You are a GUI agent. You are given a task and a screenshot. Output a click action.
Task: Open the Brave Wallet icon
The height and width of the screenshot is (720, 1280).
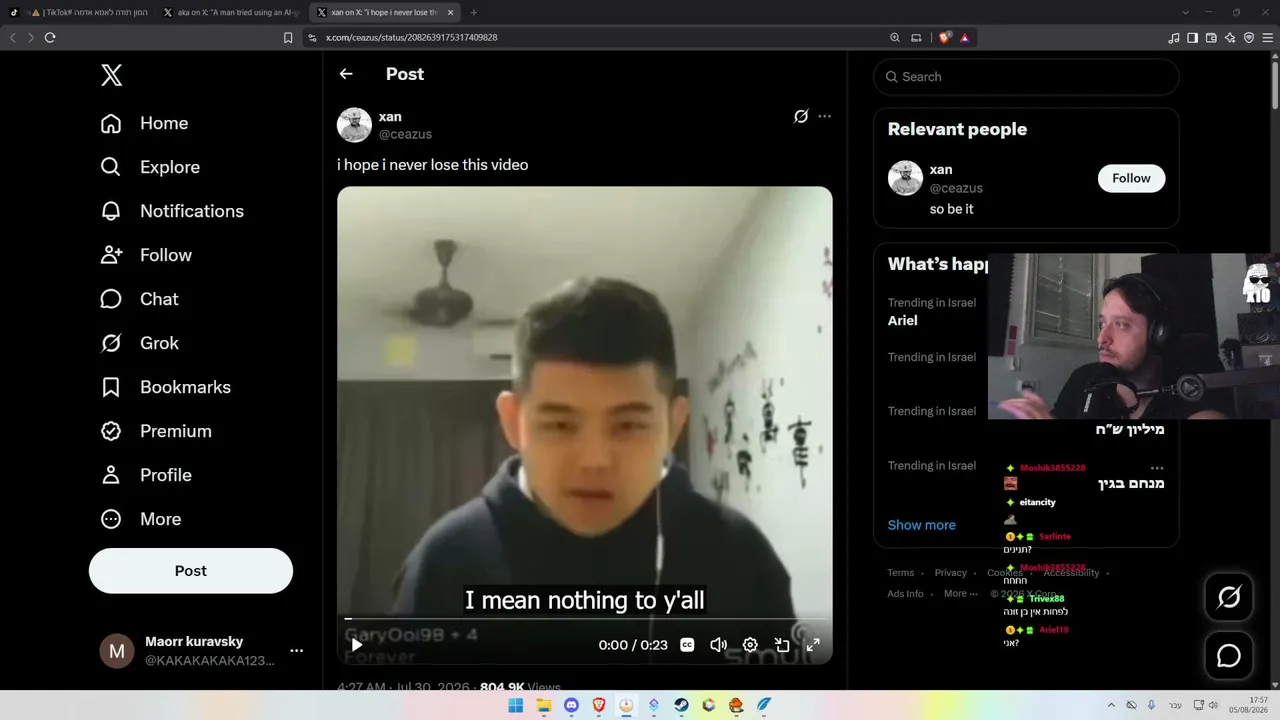1211,38
